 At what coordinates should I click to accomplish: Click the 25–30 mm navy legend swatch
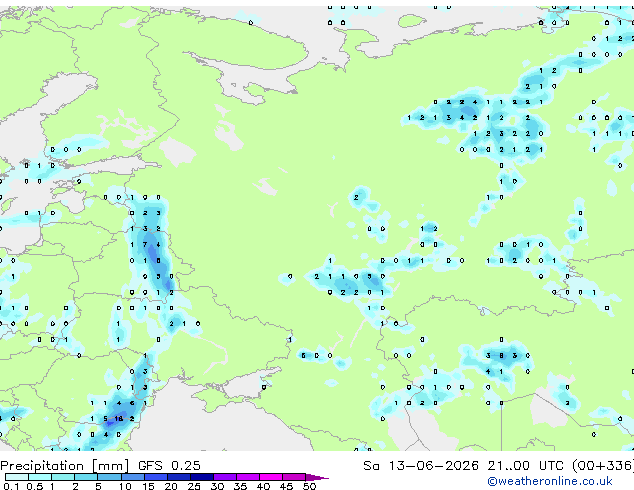pos(201,477)
